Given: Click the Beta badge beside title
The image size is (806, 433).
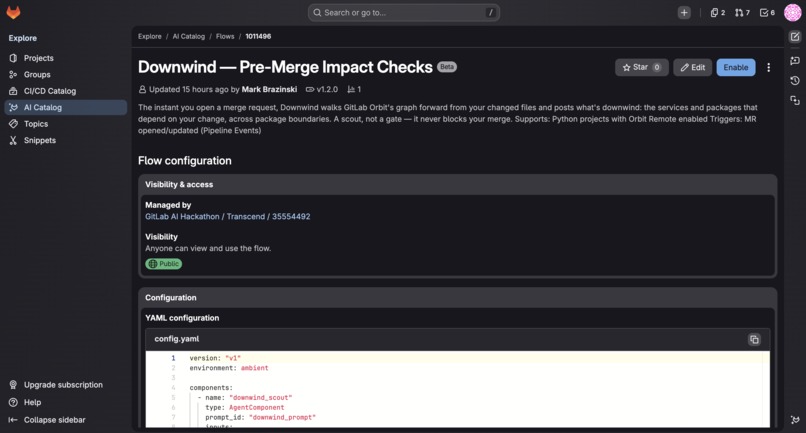Looking at the screenshot, I should (447, 67).
